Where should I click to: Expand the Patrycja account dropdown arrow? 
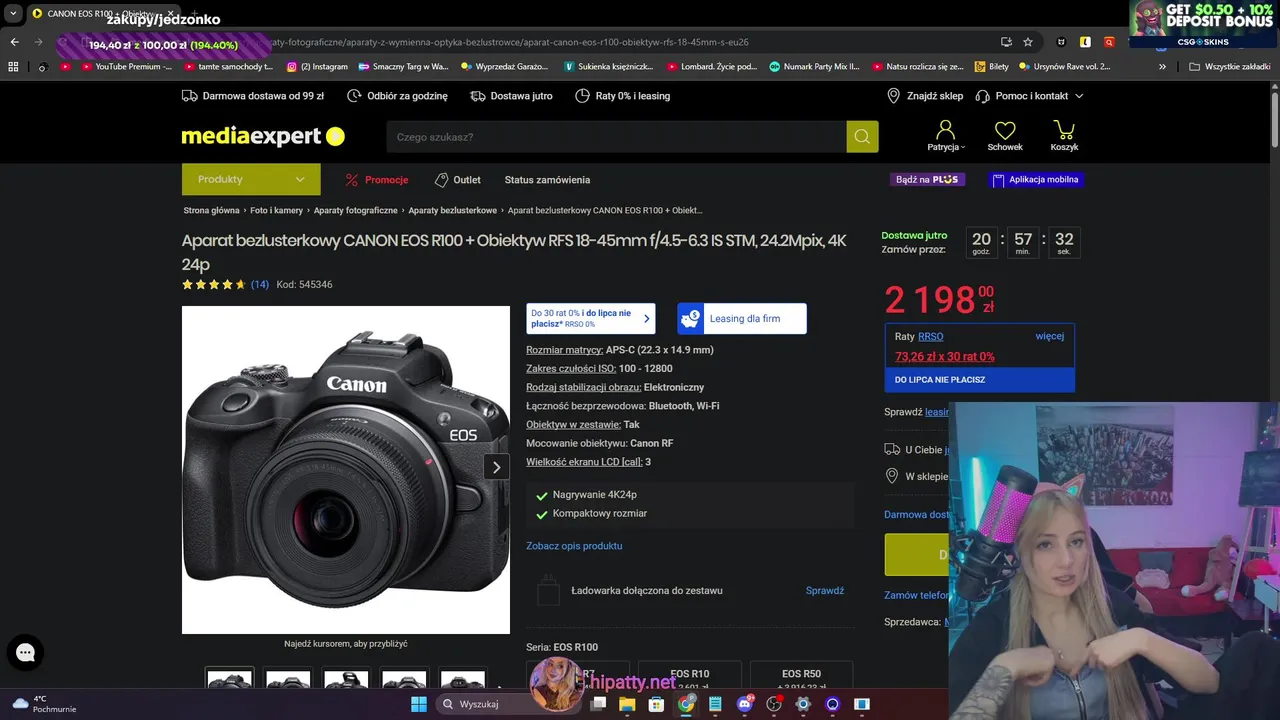[963, 148]
